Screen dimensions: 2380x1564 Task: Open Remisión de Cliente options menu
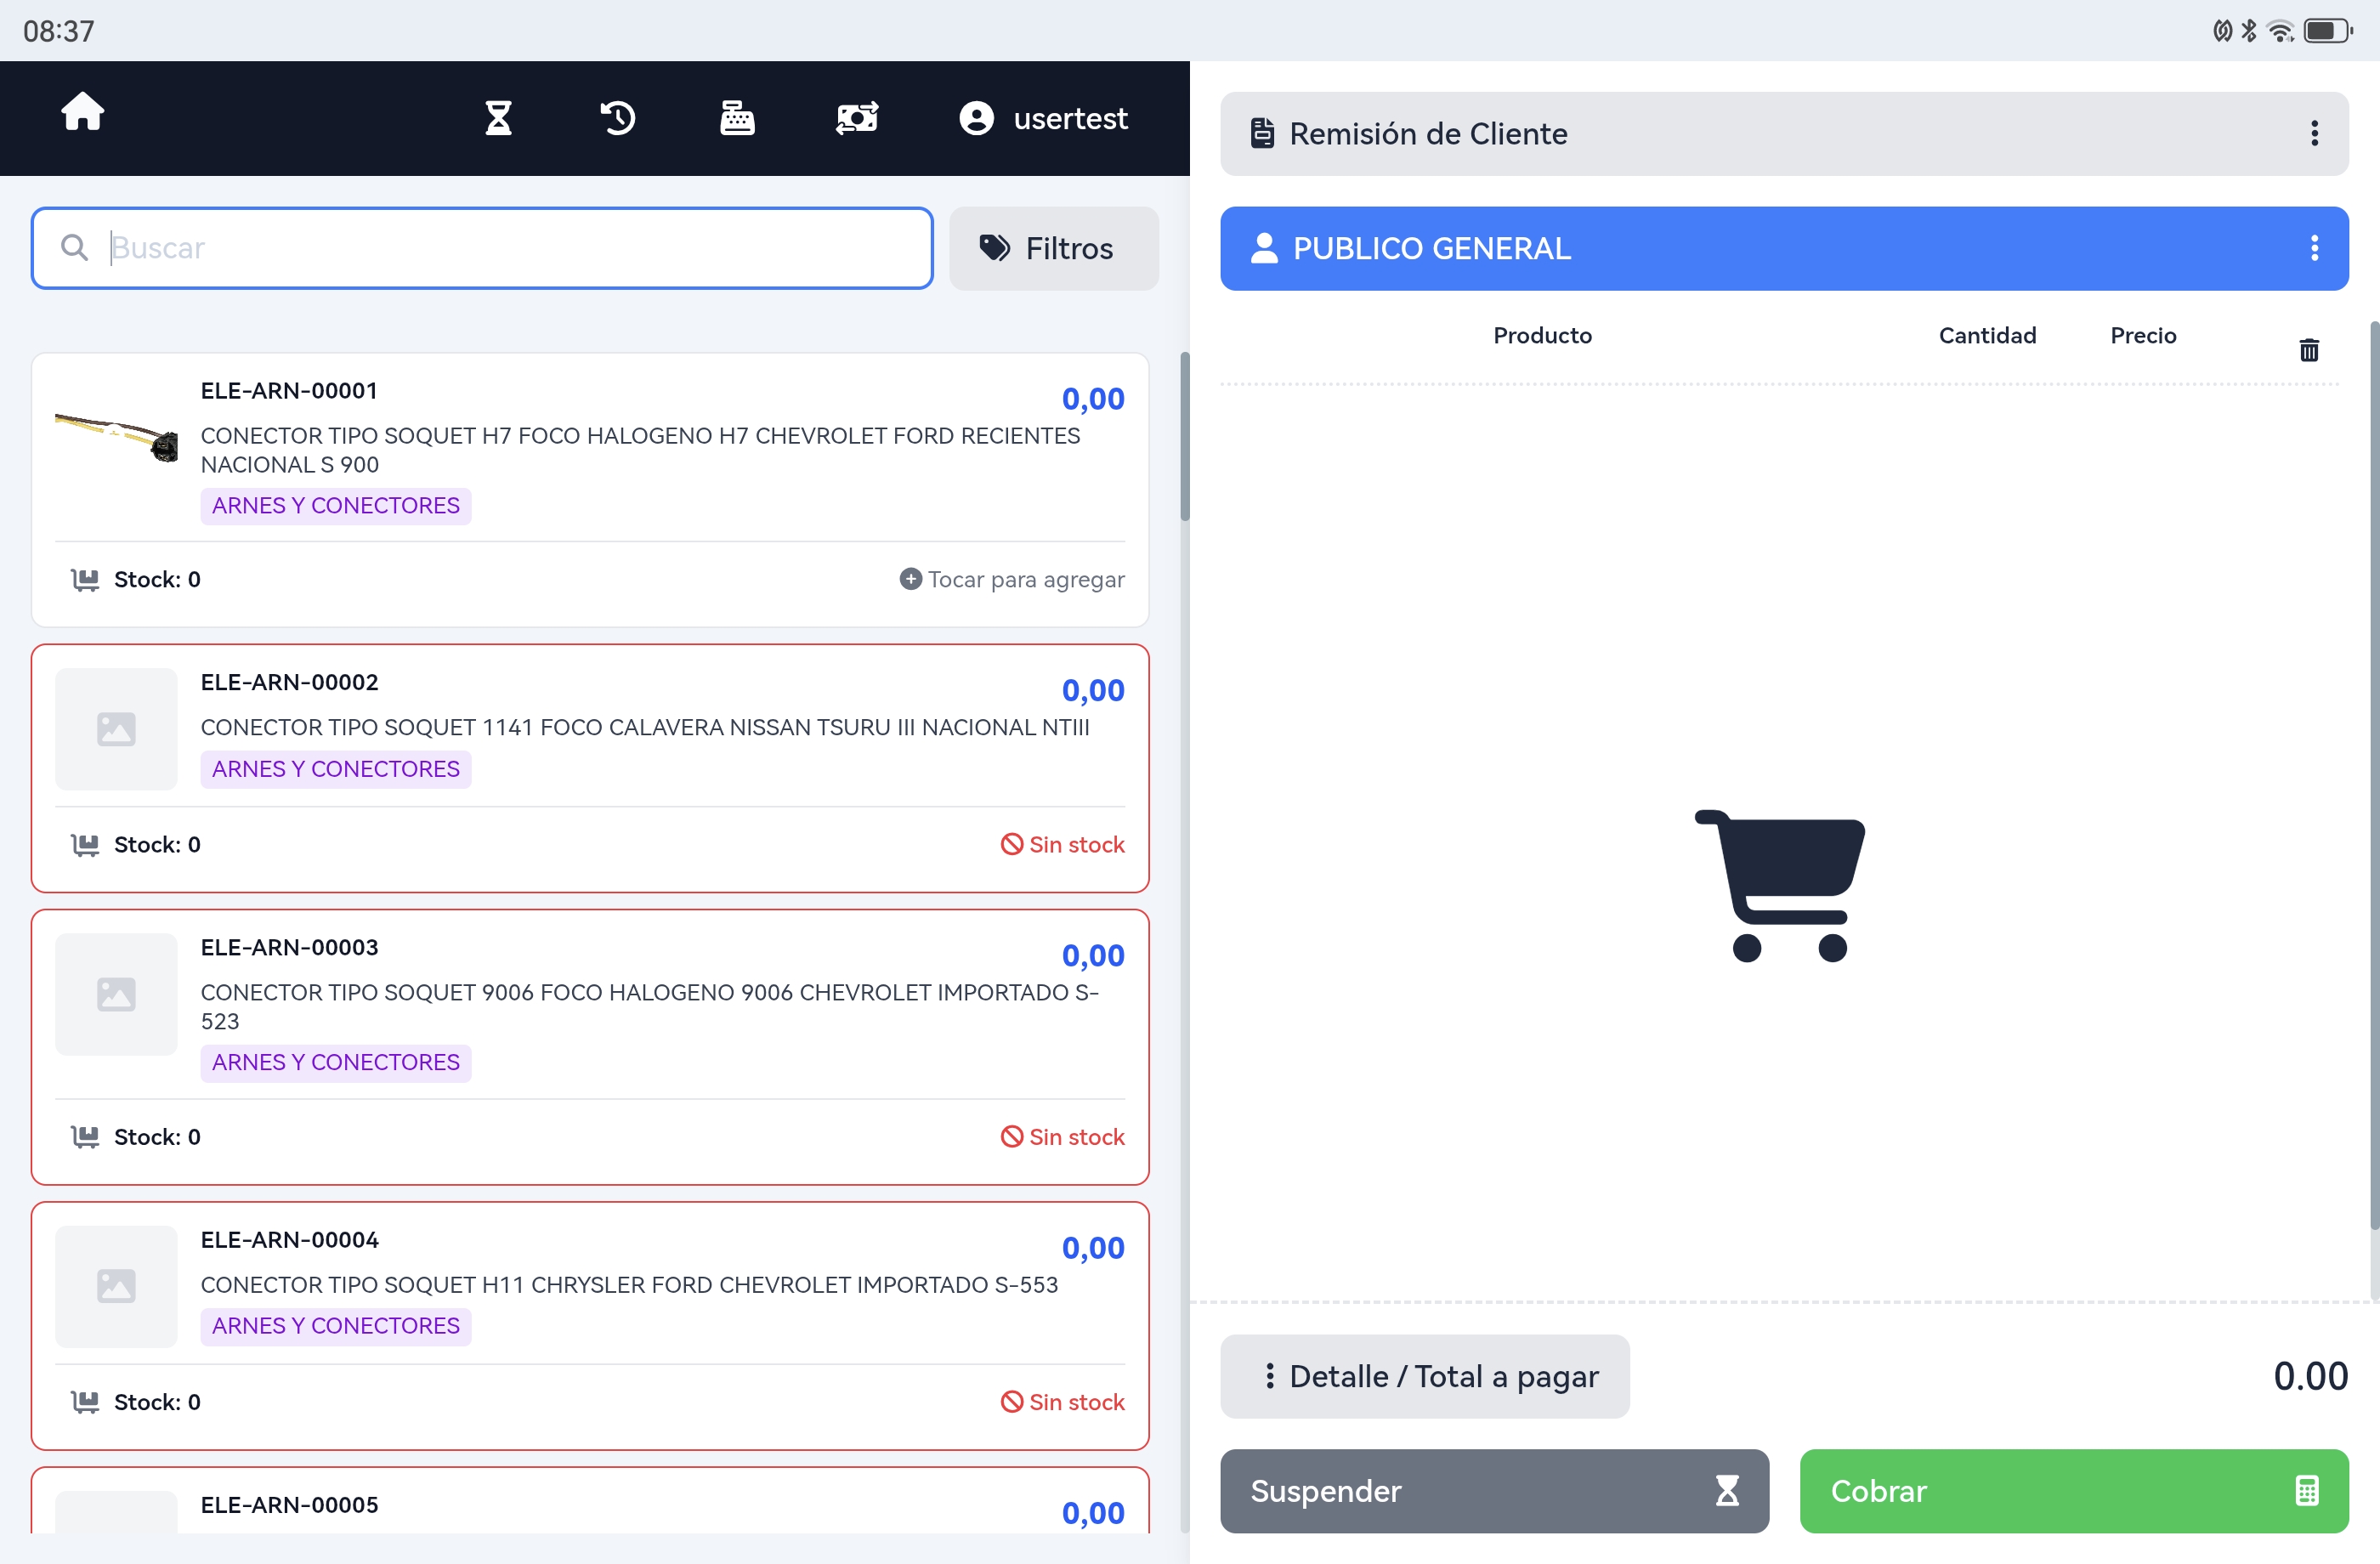click(x=2314, y=134)
